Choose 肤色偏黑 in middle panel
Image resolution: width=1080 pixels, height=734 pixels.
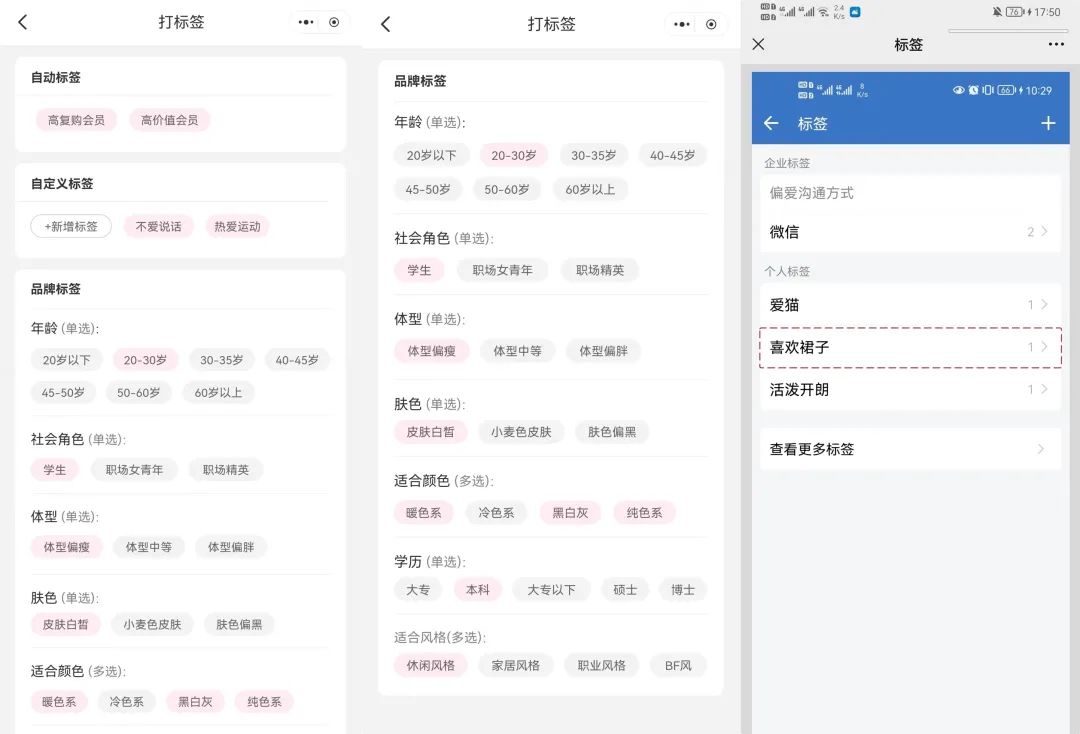[x=612, y=432]
